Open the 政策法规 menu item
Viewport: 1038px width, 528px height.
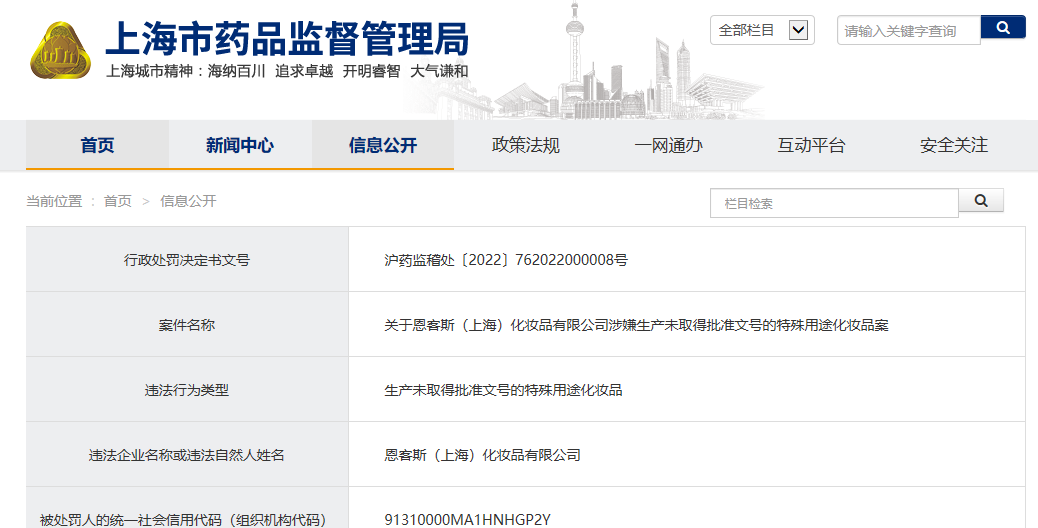[x=526, y=146]
